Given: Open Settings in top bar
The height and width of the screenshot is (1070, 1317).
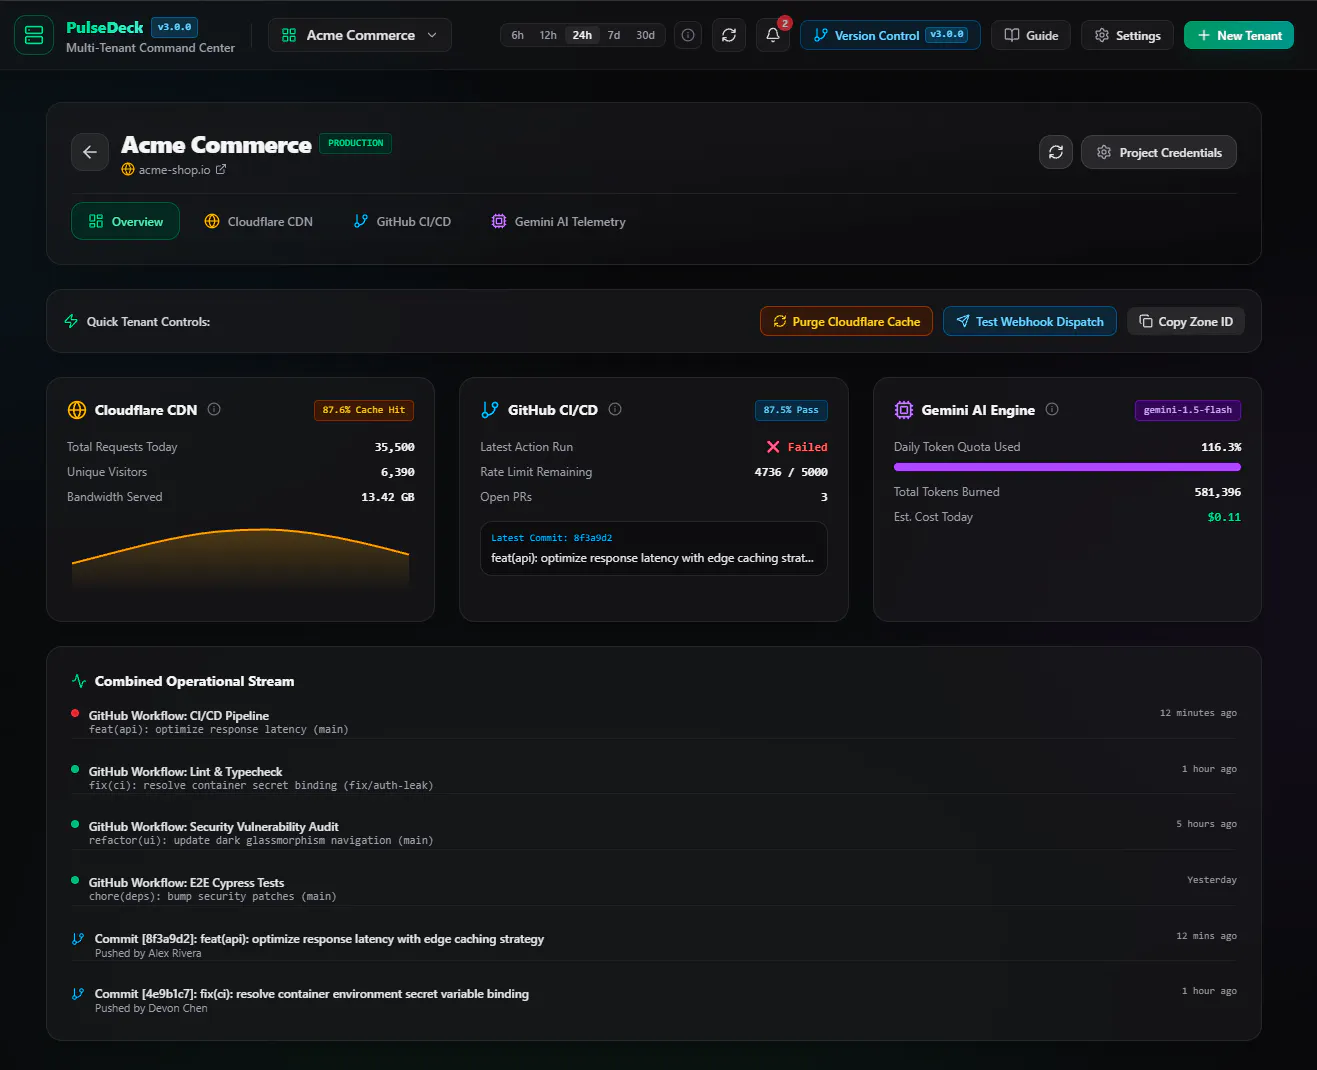Looking at the screenshot, I should [x=1127, y=35].
